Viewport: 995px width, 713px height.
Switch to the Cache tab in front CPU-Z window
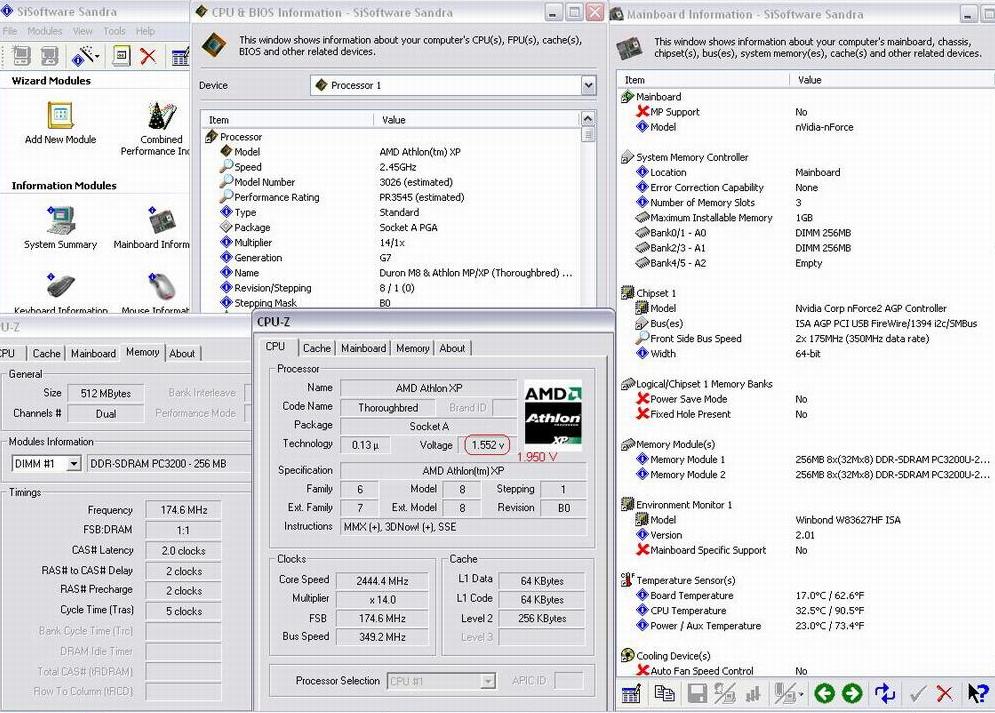pyautogui.click(x=317, y=348)
